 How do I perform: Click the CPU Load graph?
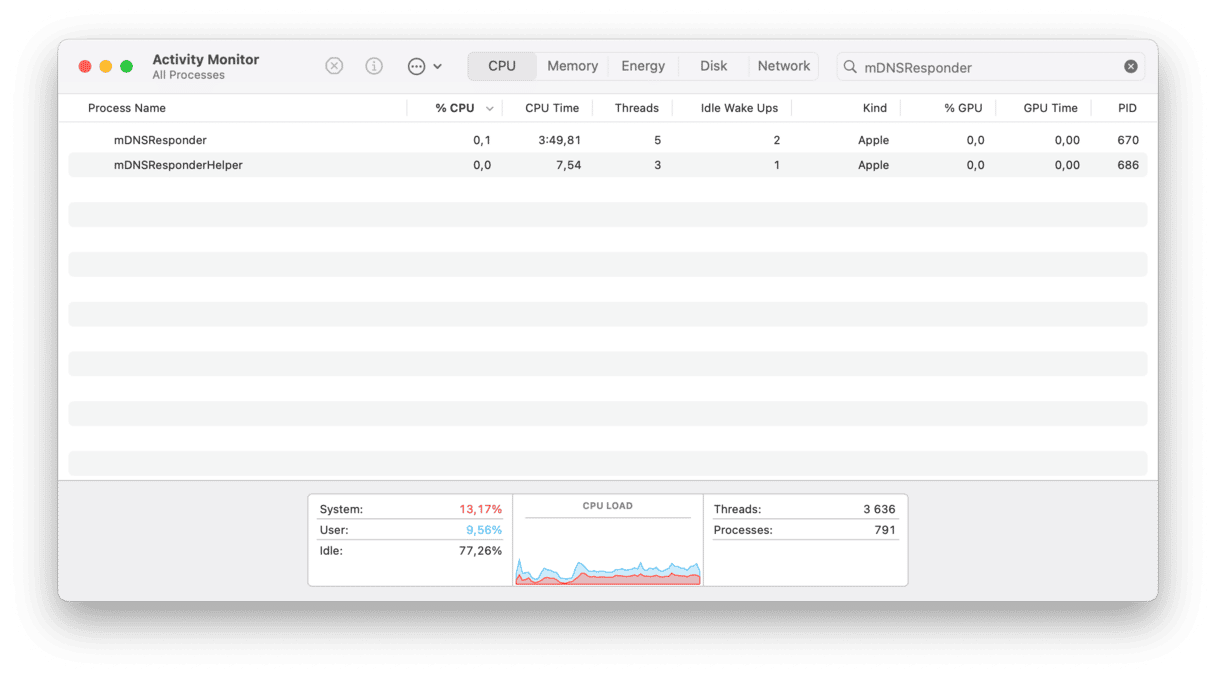click(x=608, y=550)
